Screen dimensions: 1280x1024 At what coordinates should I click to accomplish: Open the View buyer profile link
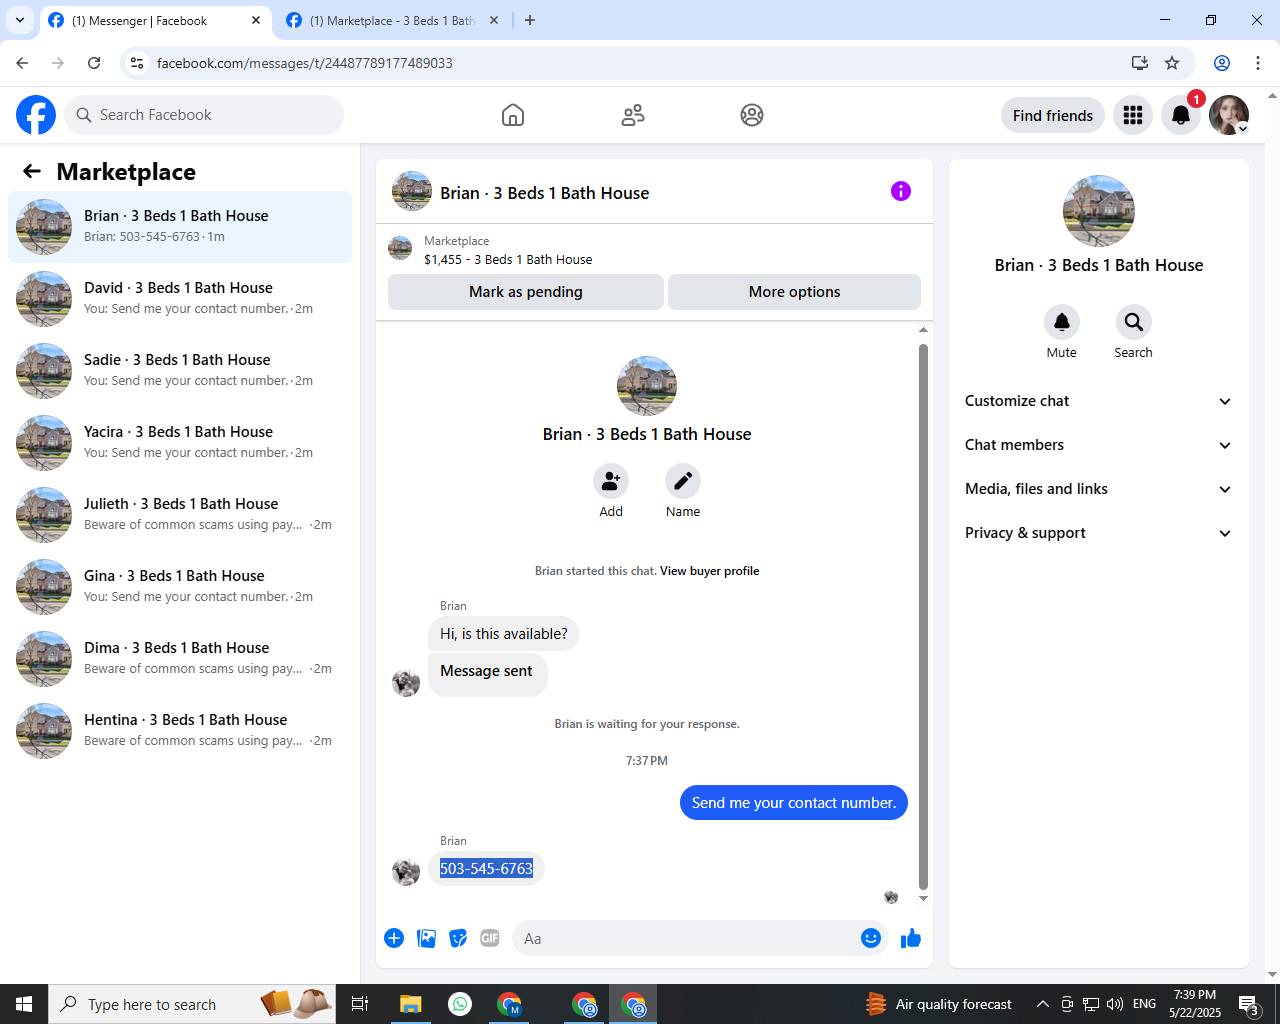[709, 571]
